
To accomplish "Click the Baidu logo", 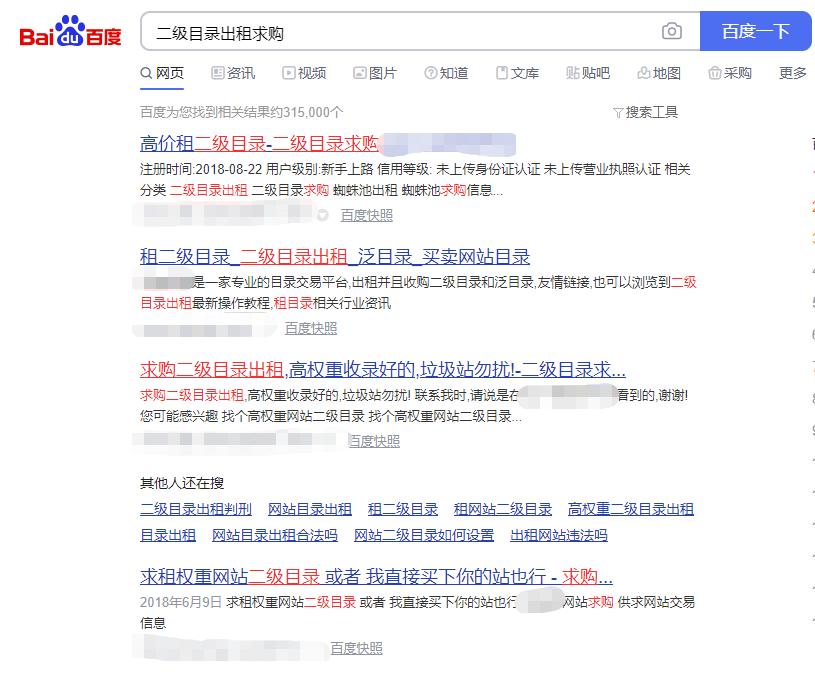I will coord(68,31).
